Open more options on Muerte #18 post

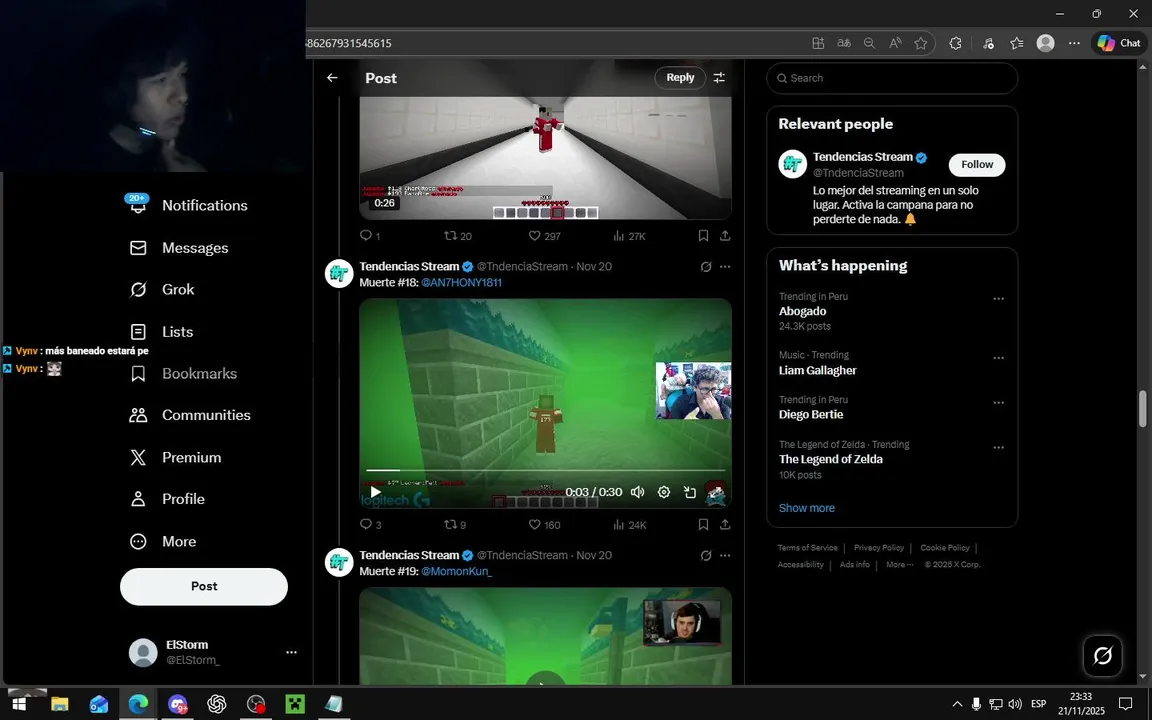click(725, 267)
